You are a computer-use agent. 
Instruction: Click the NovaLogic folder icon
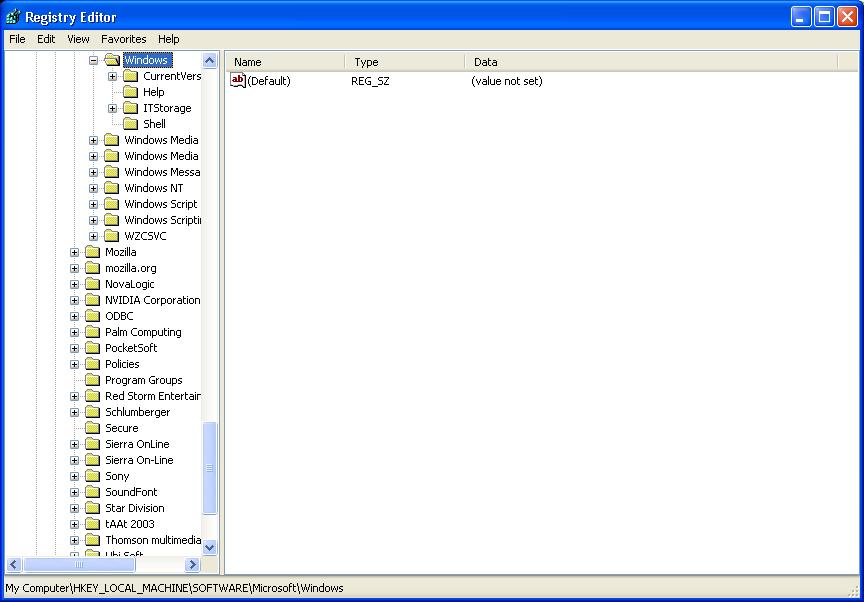pos(93,284)
